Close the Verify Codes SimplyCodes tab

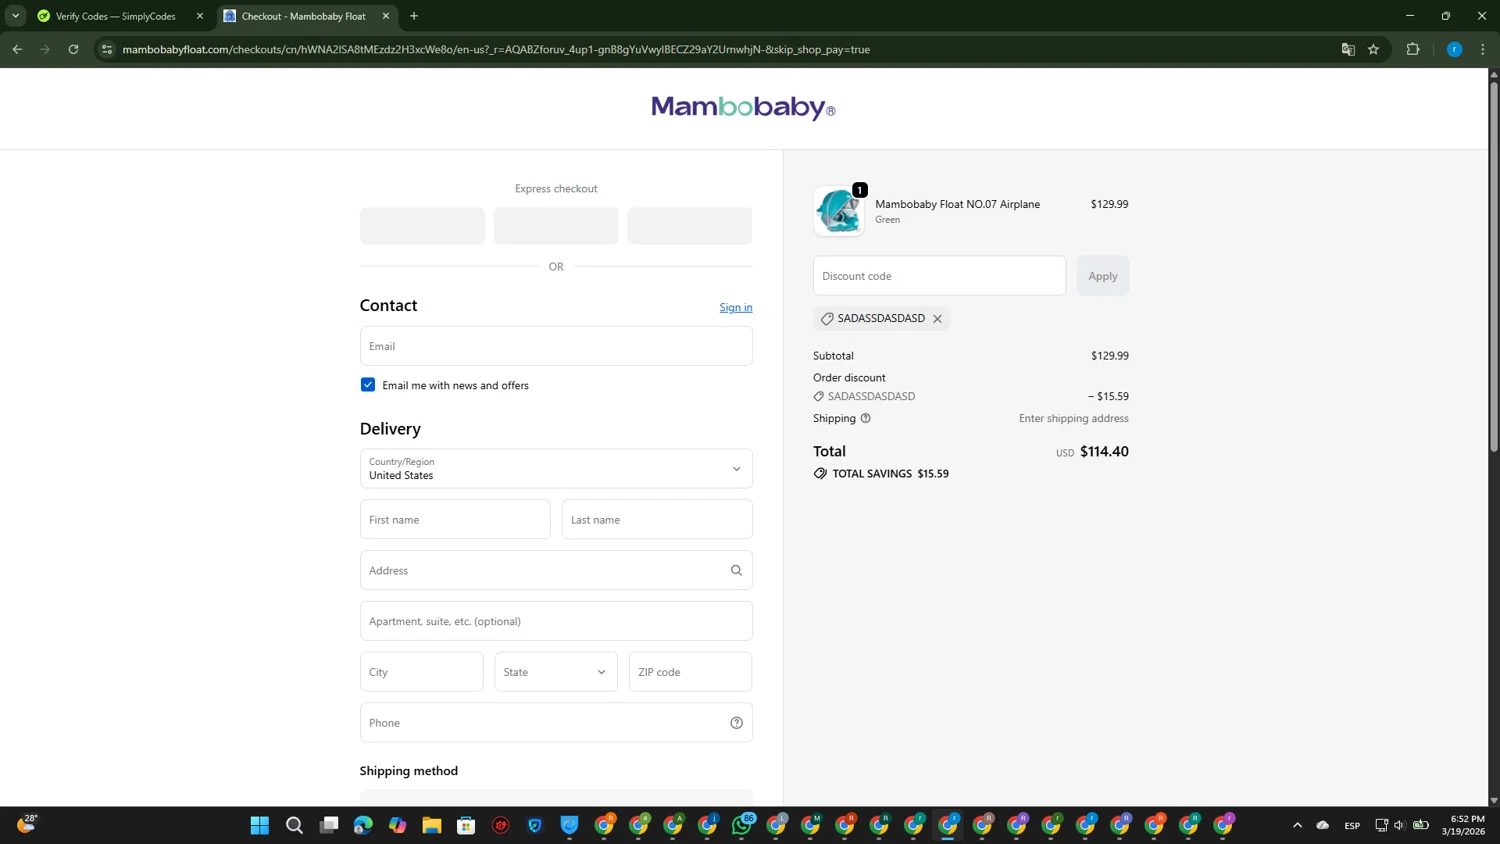click(x=199, y=16)
